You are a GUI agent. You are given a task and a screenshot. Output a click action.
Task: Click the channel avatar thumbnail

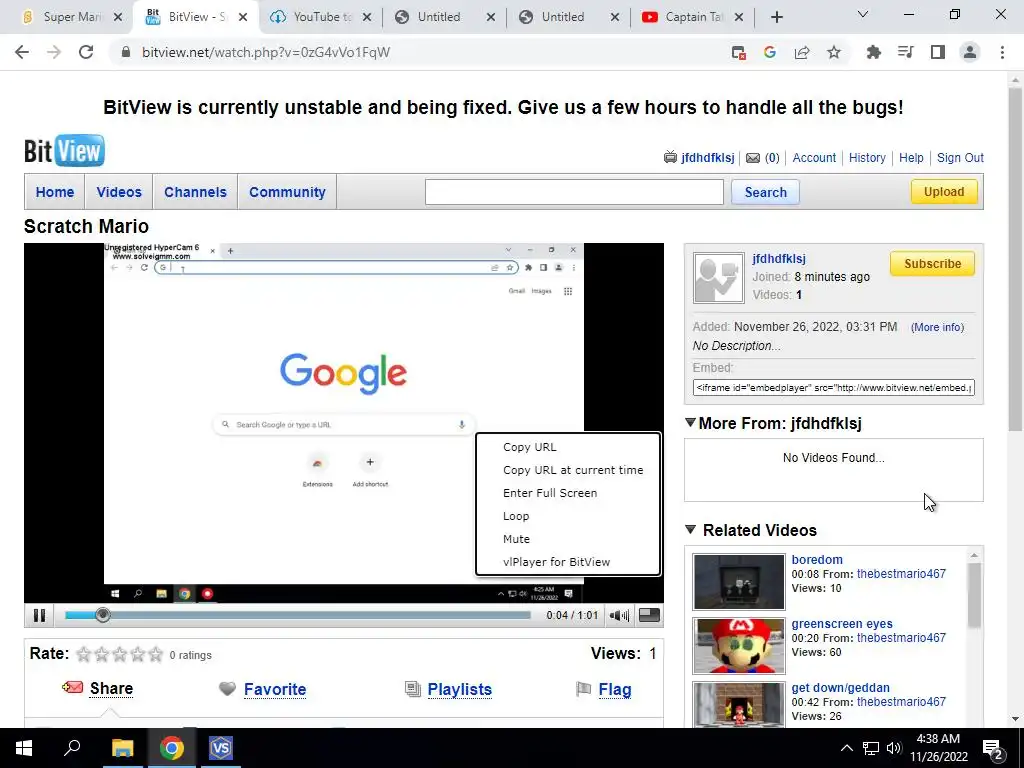(718, 278)
